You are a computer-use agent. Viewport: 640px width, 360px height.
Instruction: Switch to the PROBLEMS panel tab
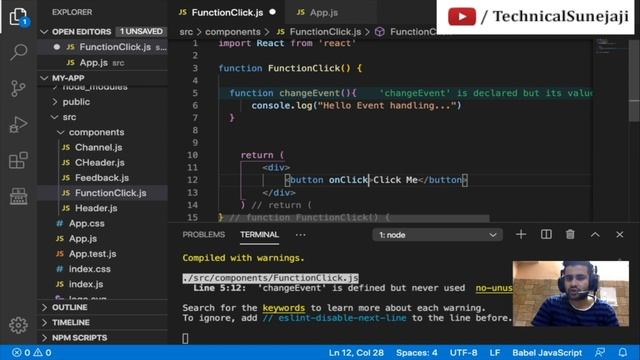click(204, 235)
